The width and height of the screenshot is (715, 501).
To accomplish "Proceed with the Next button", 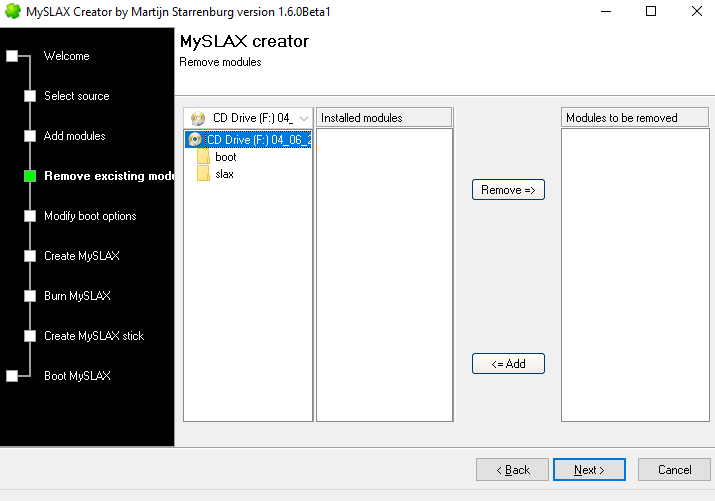I will point(589,470).
